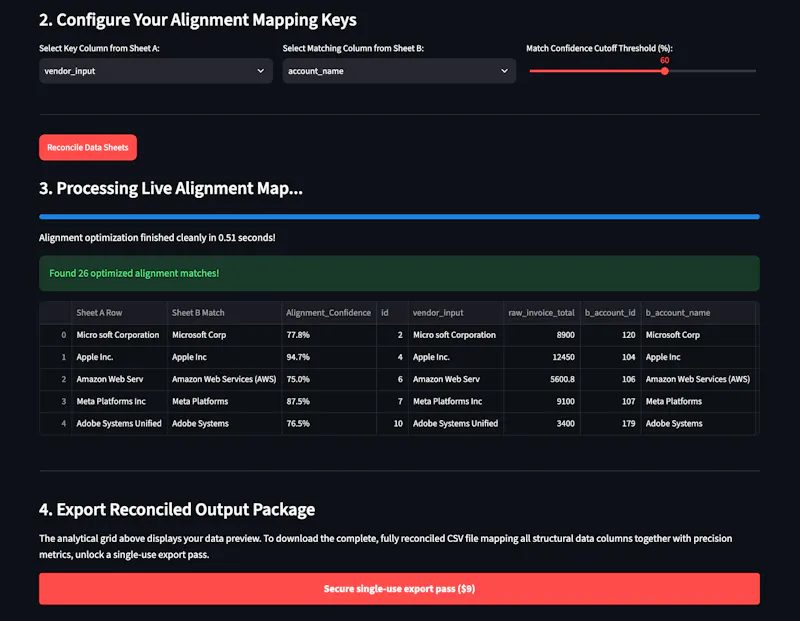Click the Reconcile Data Sheets button

pos(88,147)
